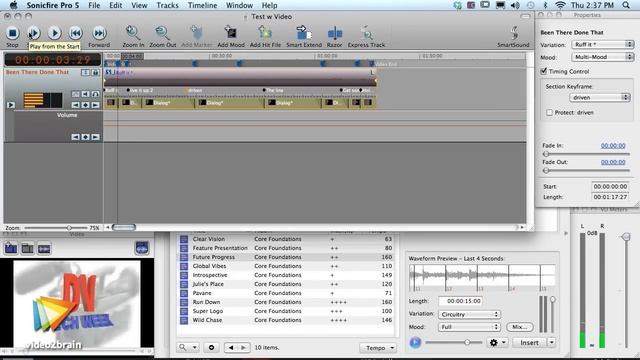Toggle the Timing Control checkbox
Viewport: 640px width, 360px height.
(544, 71)
